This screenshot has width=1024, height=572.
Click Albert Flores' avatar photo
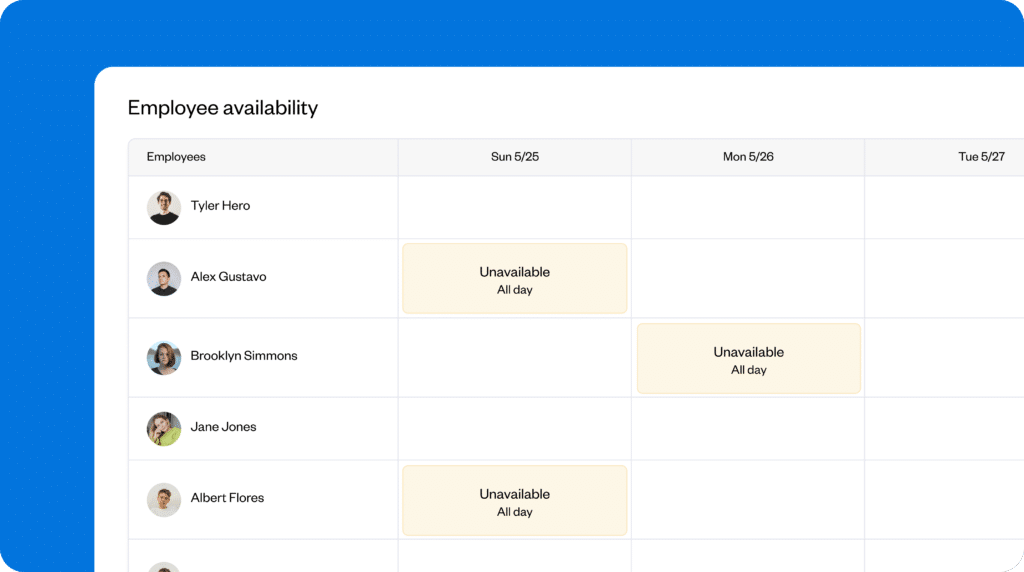pyautogui.click(x=164, y=500)
